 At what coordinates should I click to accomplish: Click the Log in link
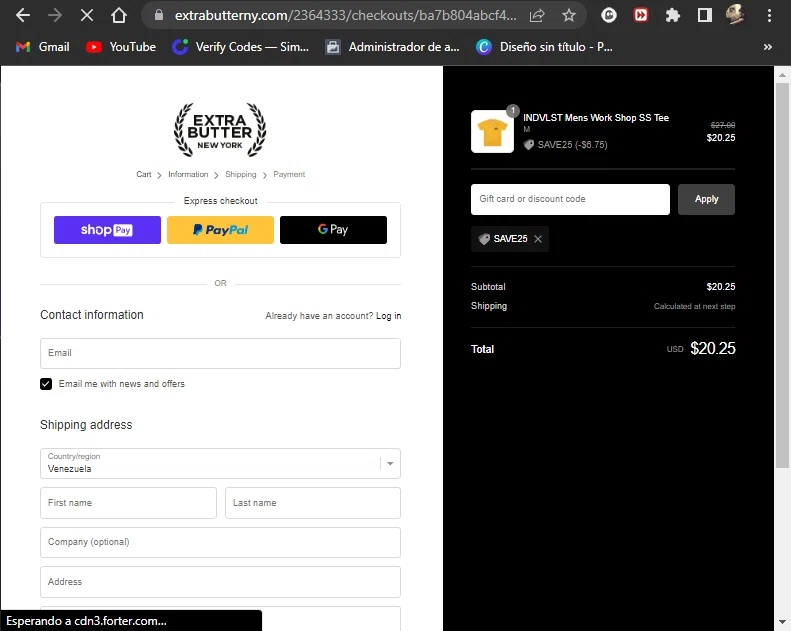click(388, 316)
